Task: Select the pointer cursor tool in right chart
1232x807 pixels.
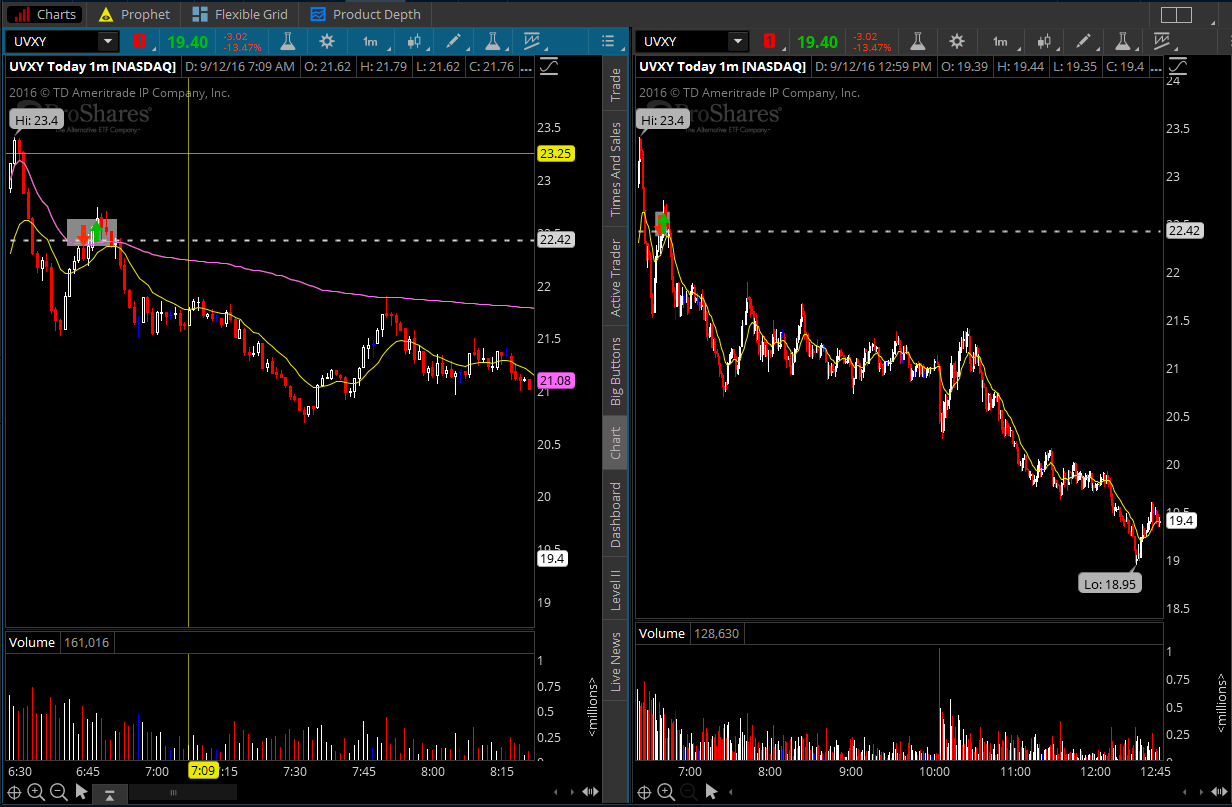Action: pyautogui.click(x=711, y=792)
